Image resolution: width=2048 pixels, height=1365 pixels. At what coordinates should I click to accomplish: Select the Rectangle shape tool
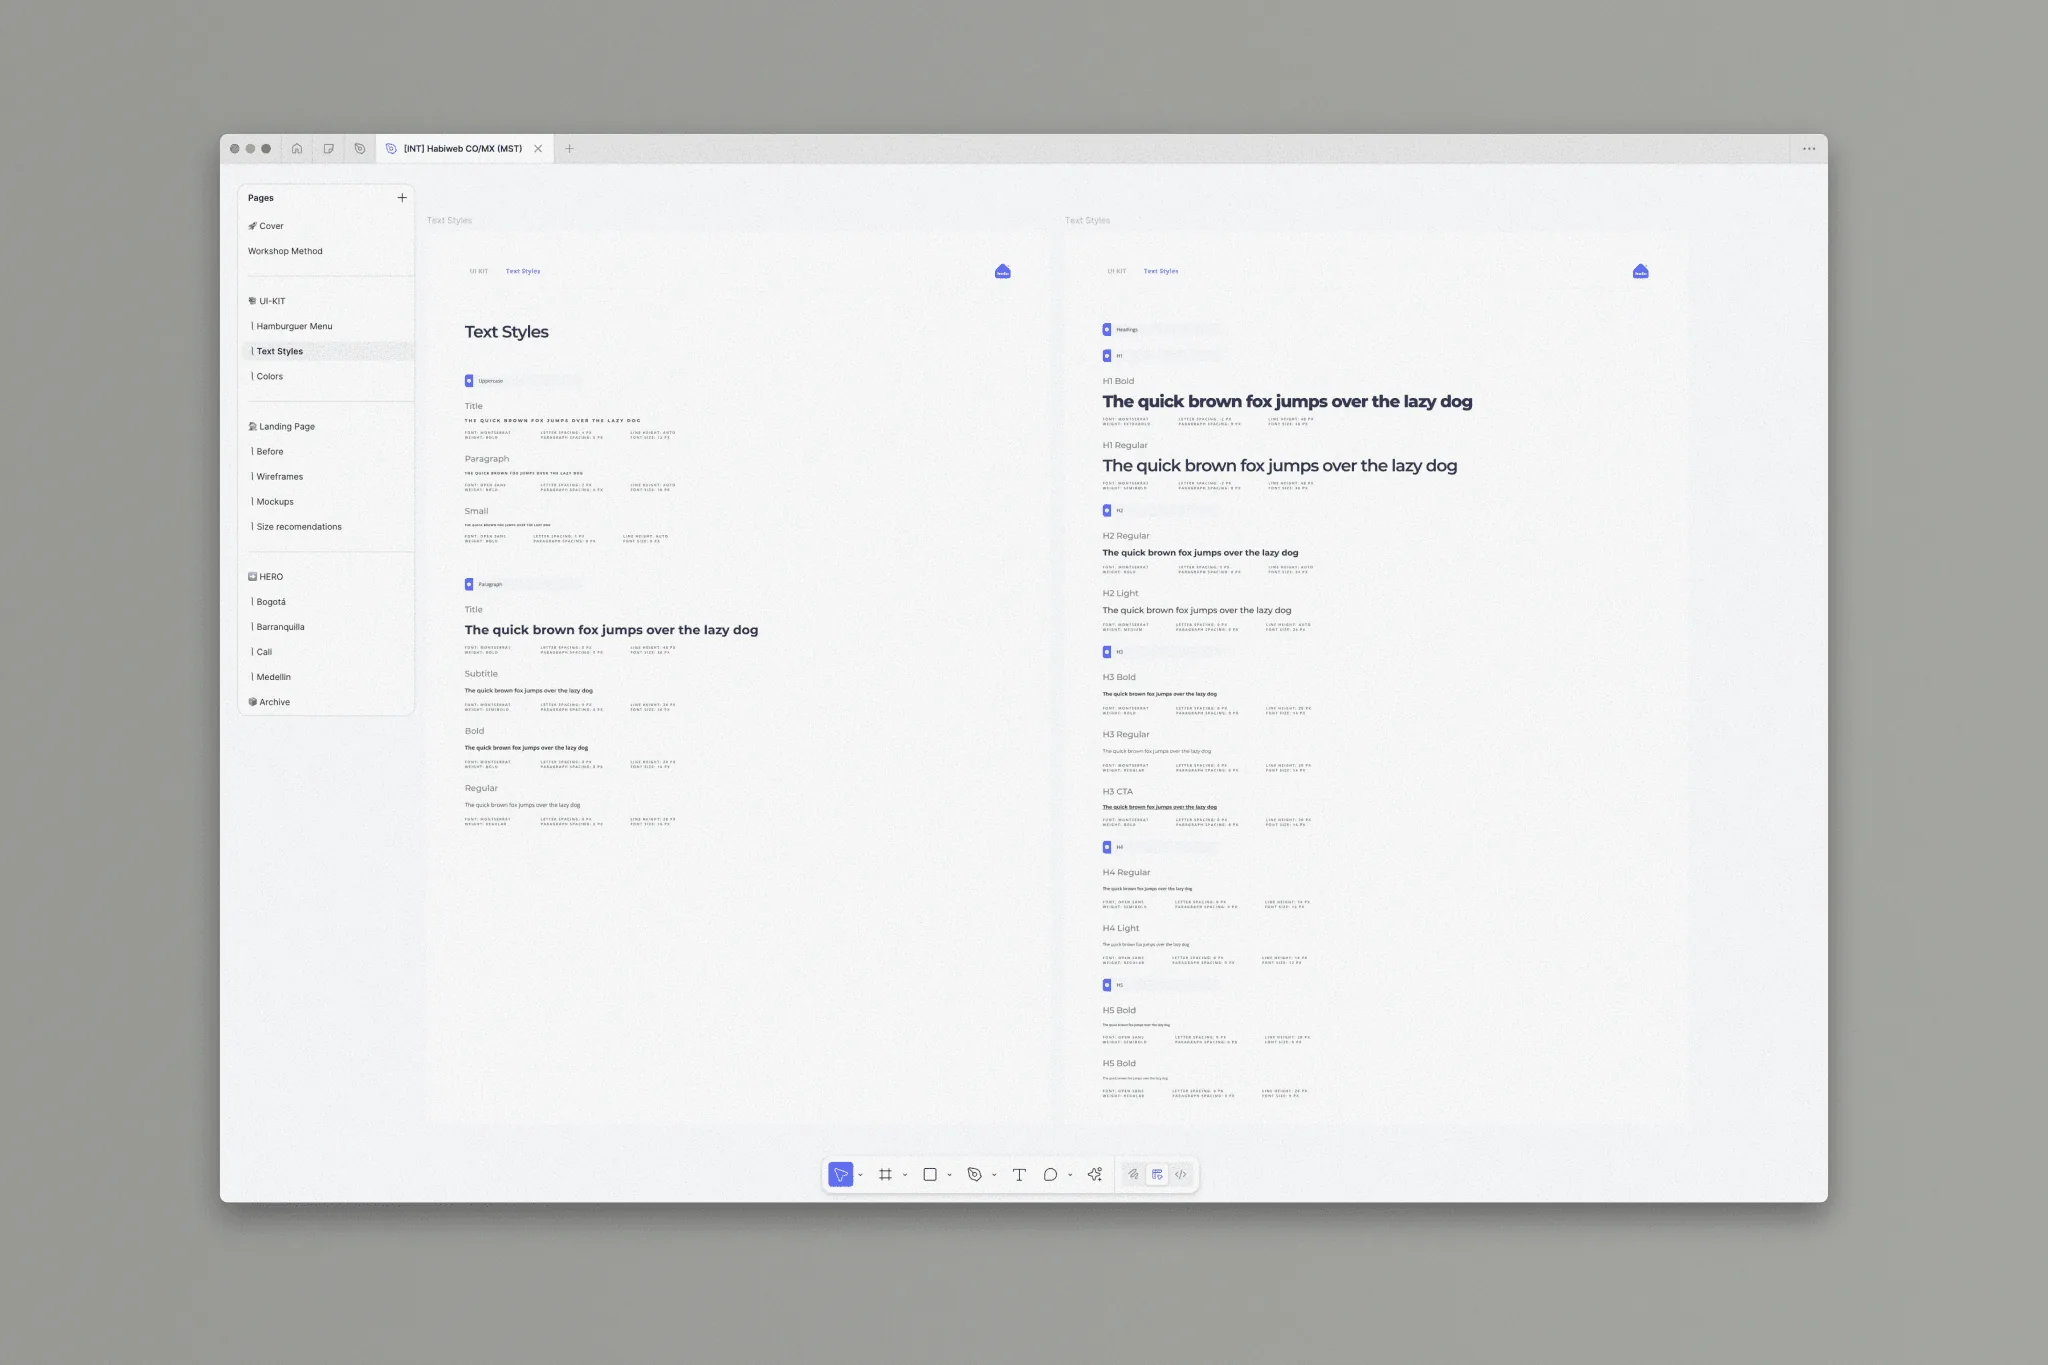930,1174
